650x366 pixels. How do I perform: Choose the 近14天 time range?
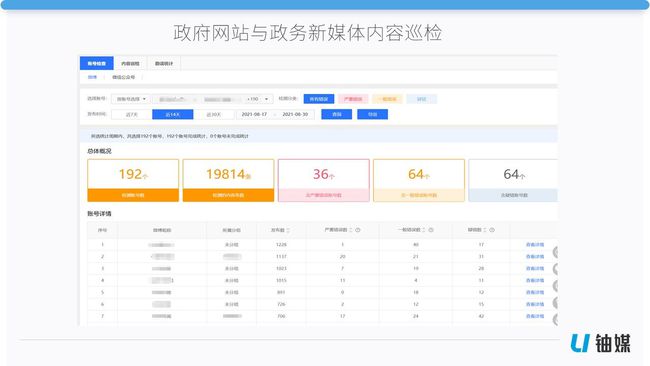[x=172, y=114]
